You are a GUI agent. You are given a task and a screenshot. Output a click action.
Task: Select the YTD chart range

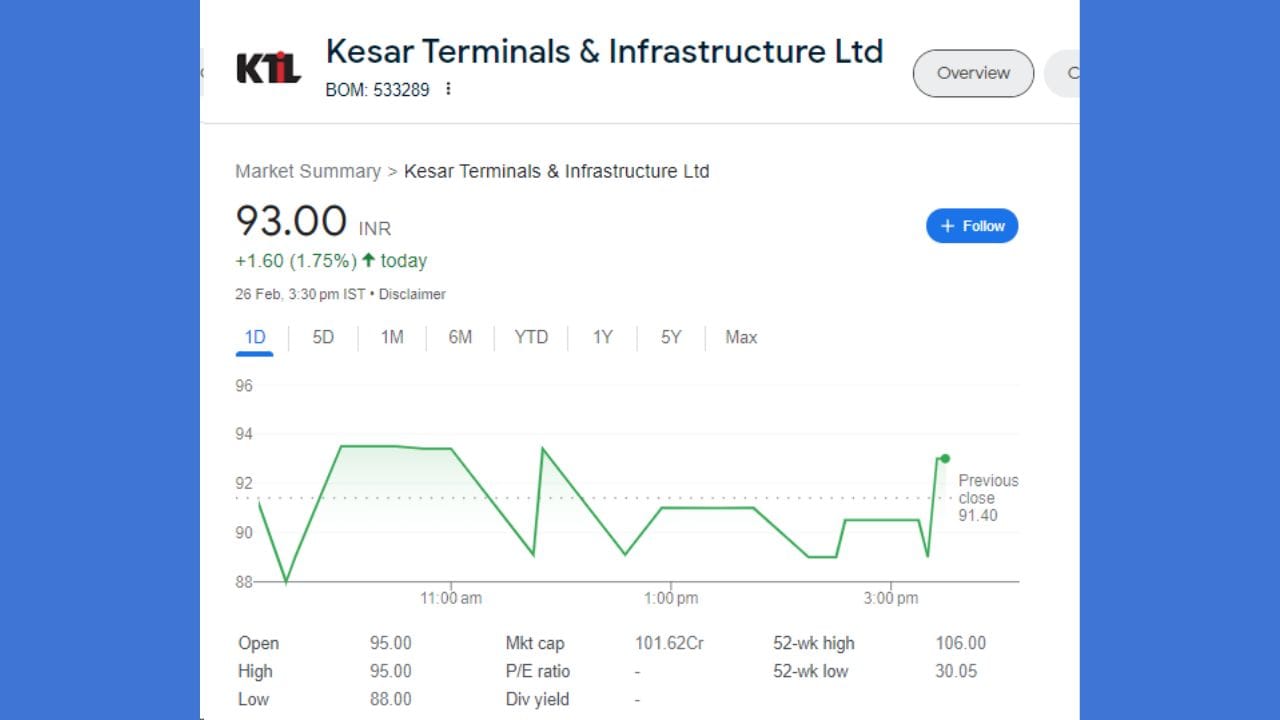tap(531, 337)
